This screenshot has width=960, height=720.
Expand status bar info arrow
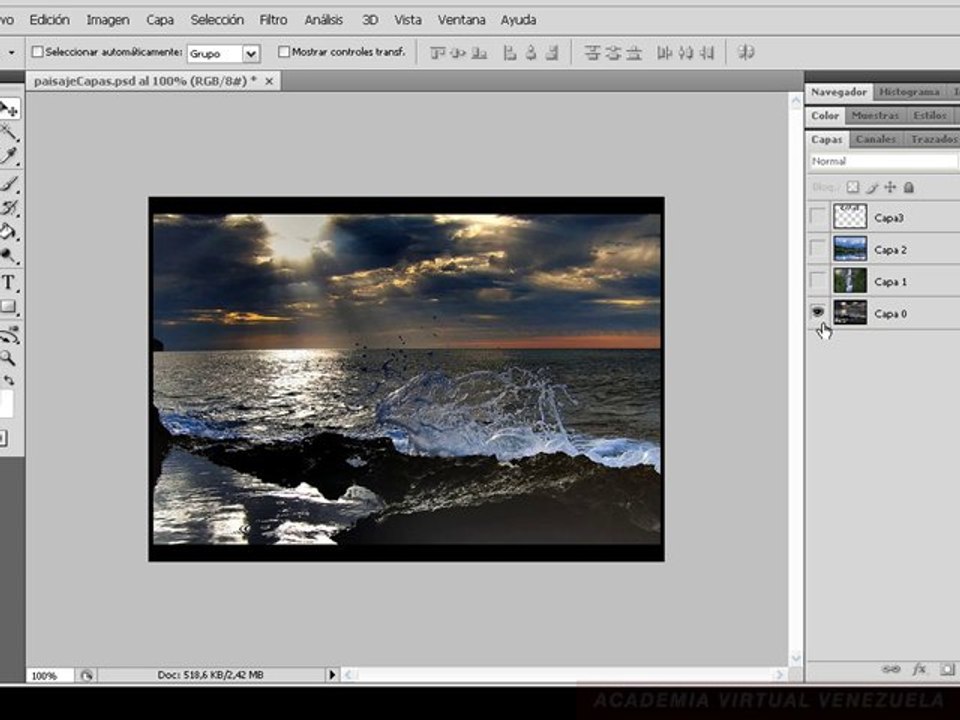click(332, 675)
